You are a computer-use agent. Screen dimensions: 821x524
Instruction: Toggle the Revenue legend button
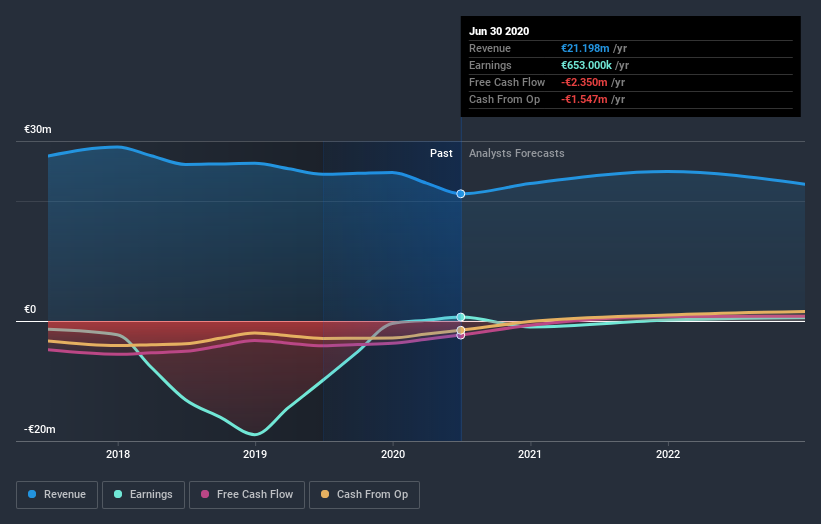tap(57, 495)
